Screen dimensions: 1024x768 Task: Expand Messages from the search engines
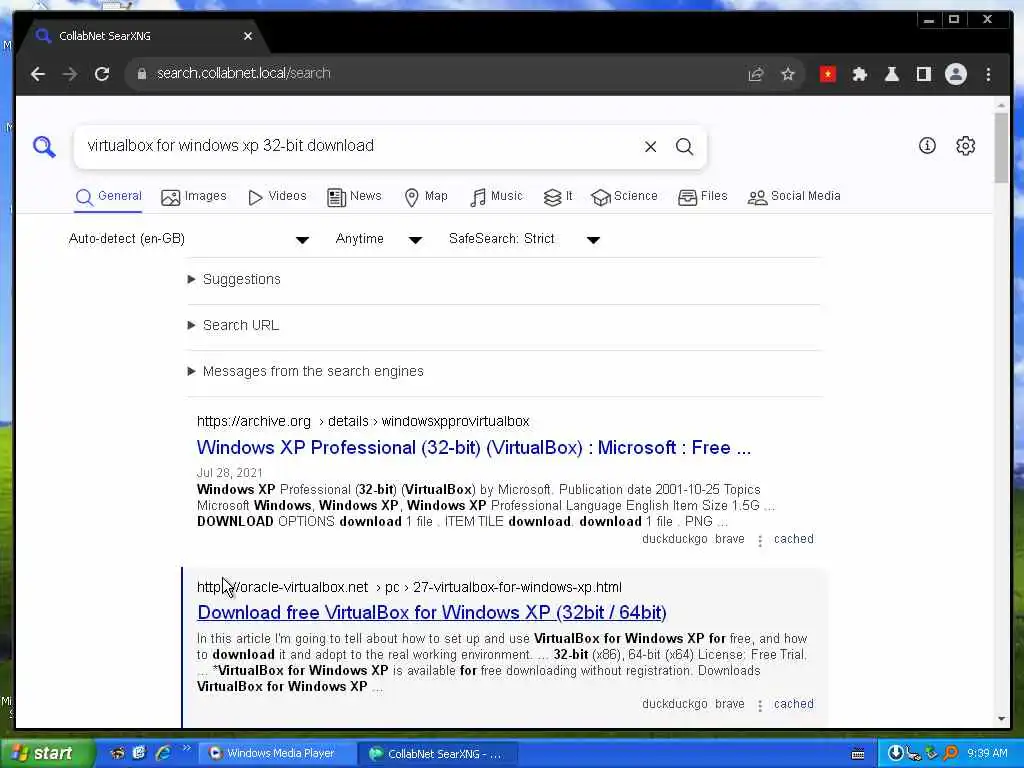pos(306,372)
